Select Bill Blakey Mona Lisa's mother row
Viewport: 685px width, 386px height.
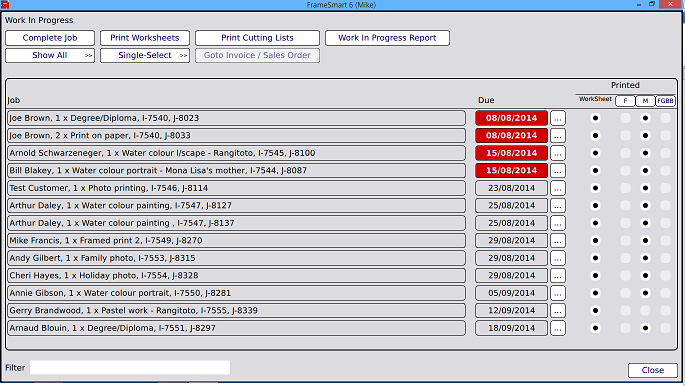tap(236, 171)
